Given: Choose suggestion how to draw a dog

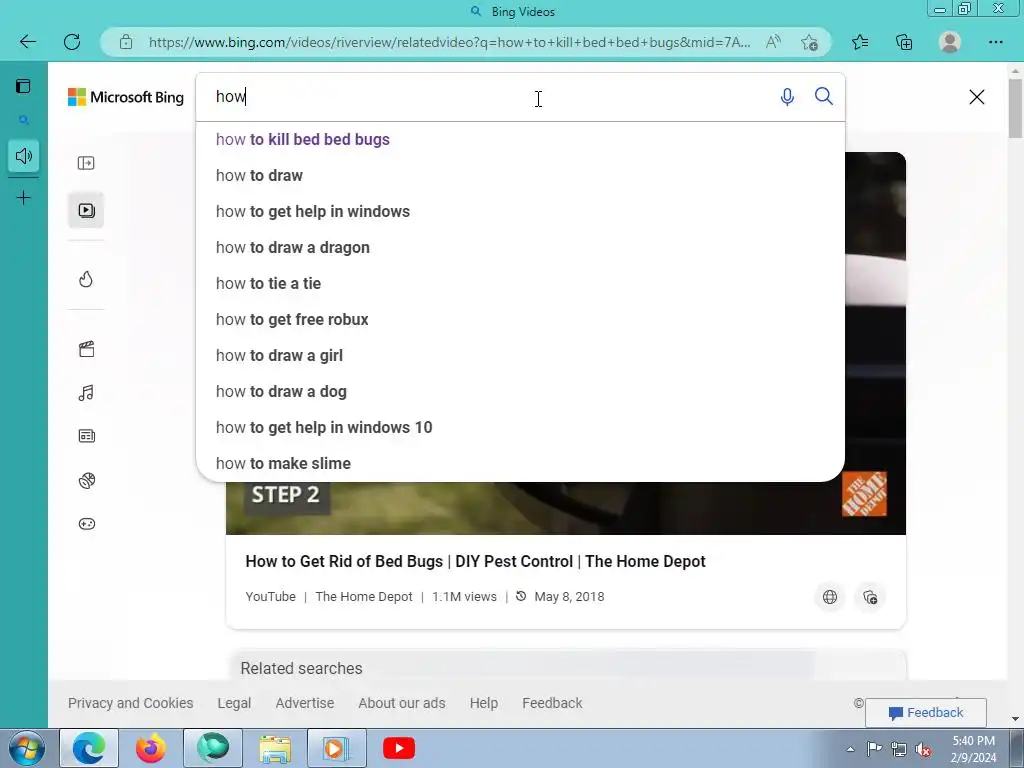Looking at the screenshot, I should click(x=520, y=391).
